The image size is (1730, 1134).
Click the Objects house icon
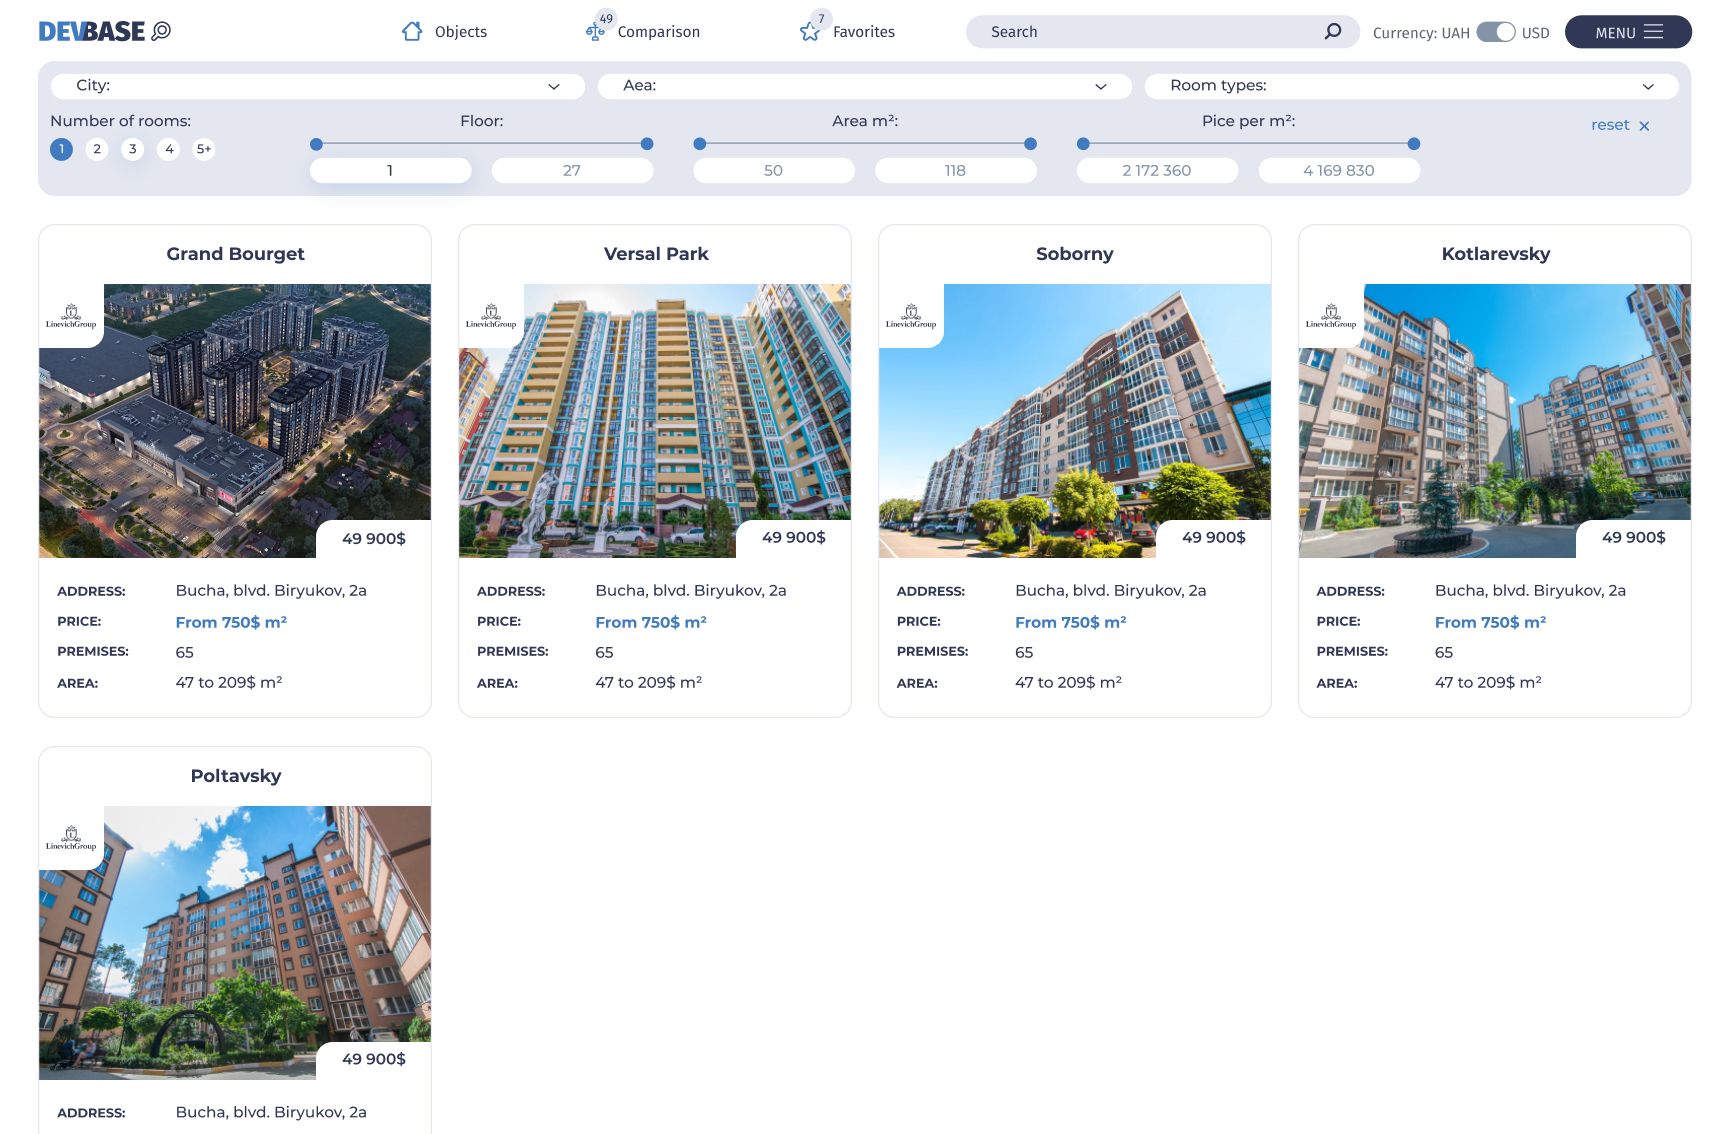coord(412,32)
